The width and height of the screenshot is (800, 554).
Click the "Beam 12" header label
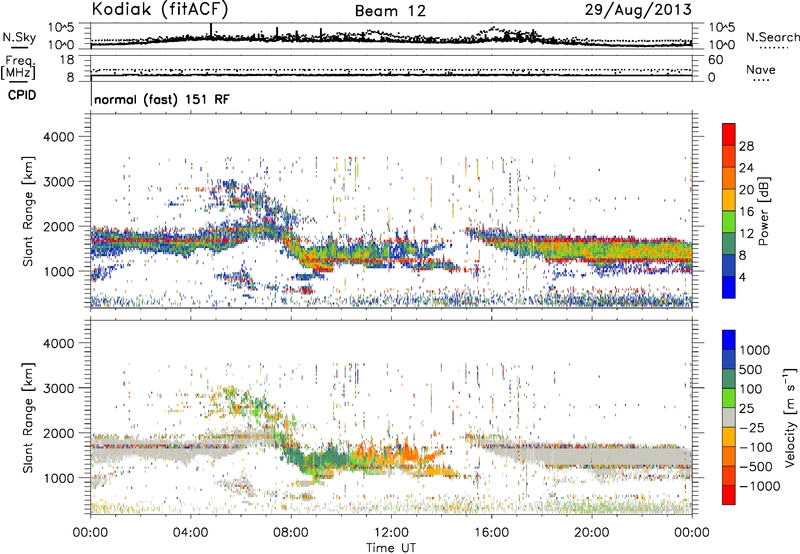tap(390, 11)
